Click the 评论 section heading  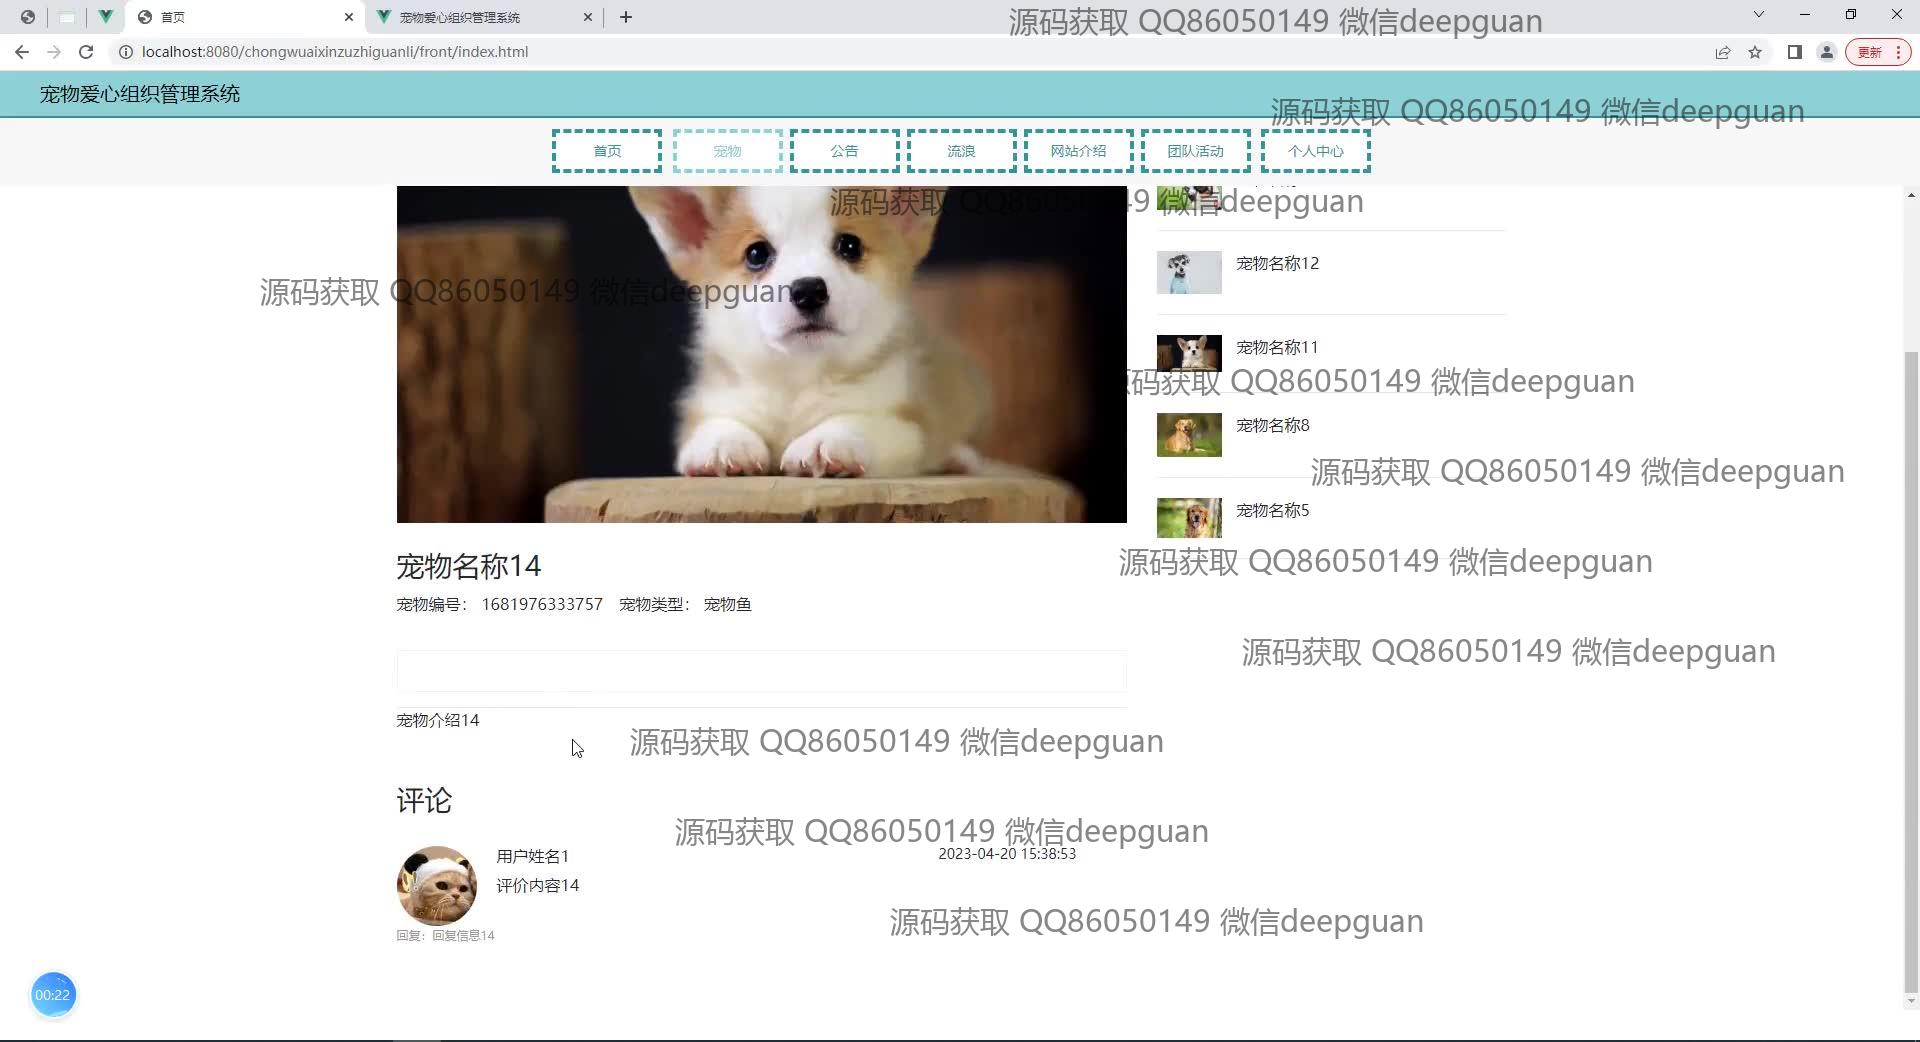tap(424, 800)
